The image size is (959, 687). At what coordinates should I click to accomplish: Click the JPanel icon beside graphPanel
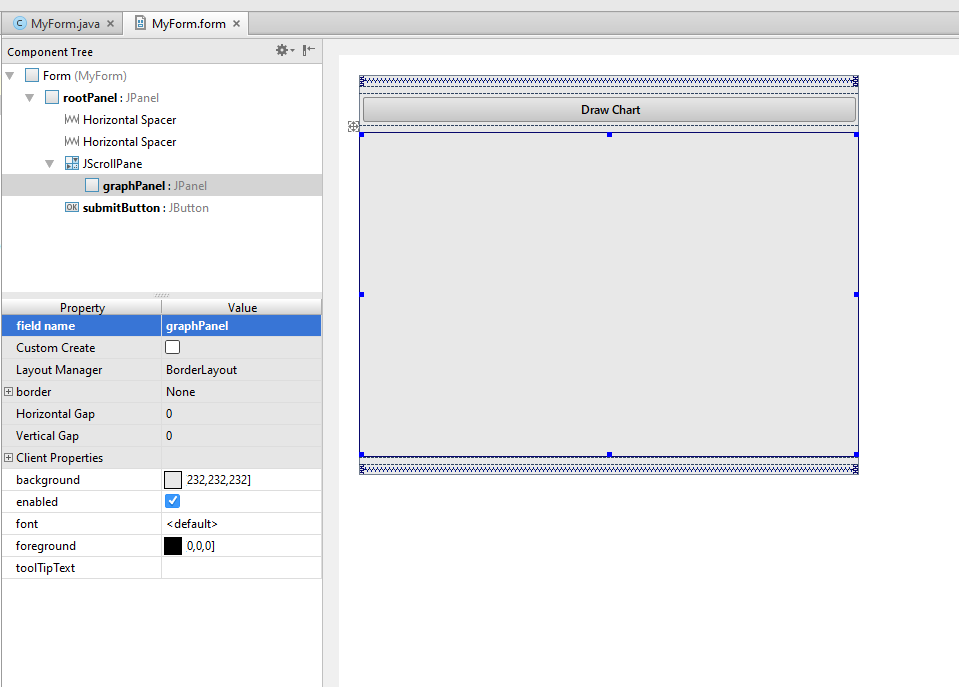point(91,185)
